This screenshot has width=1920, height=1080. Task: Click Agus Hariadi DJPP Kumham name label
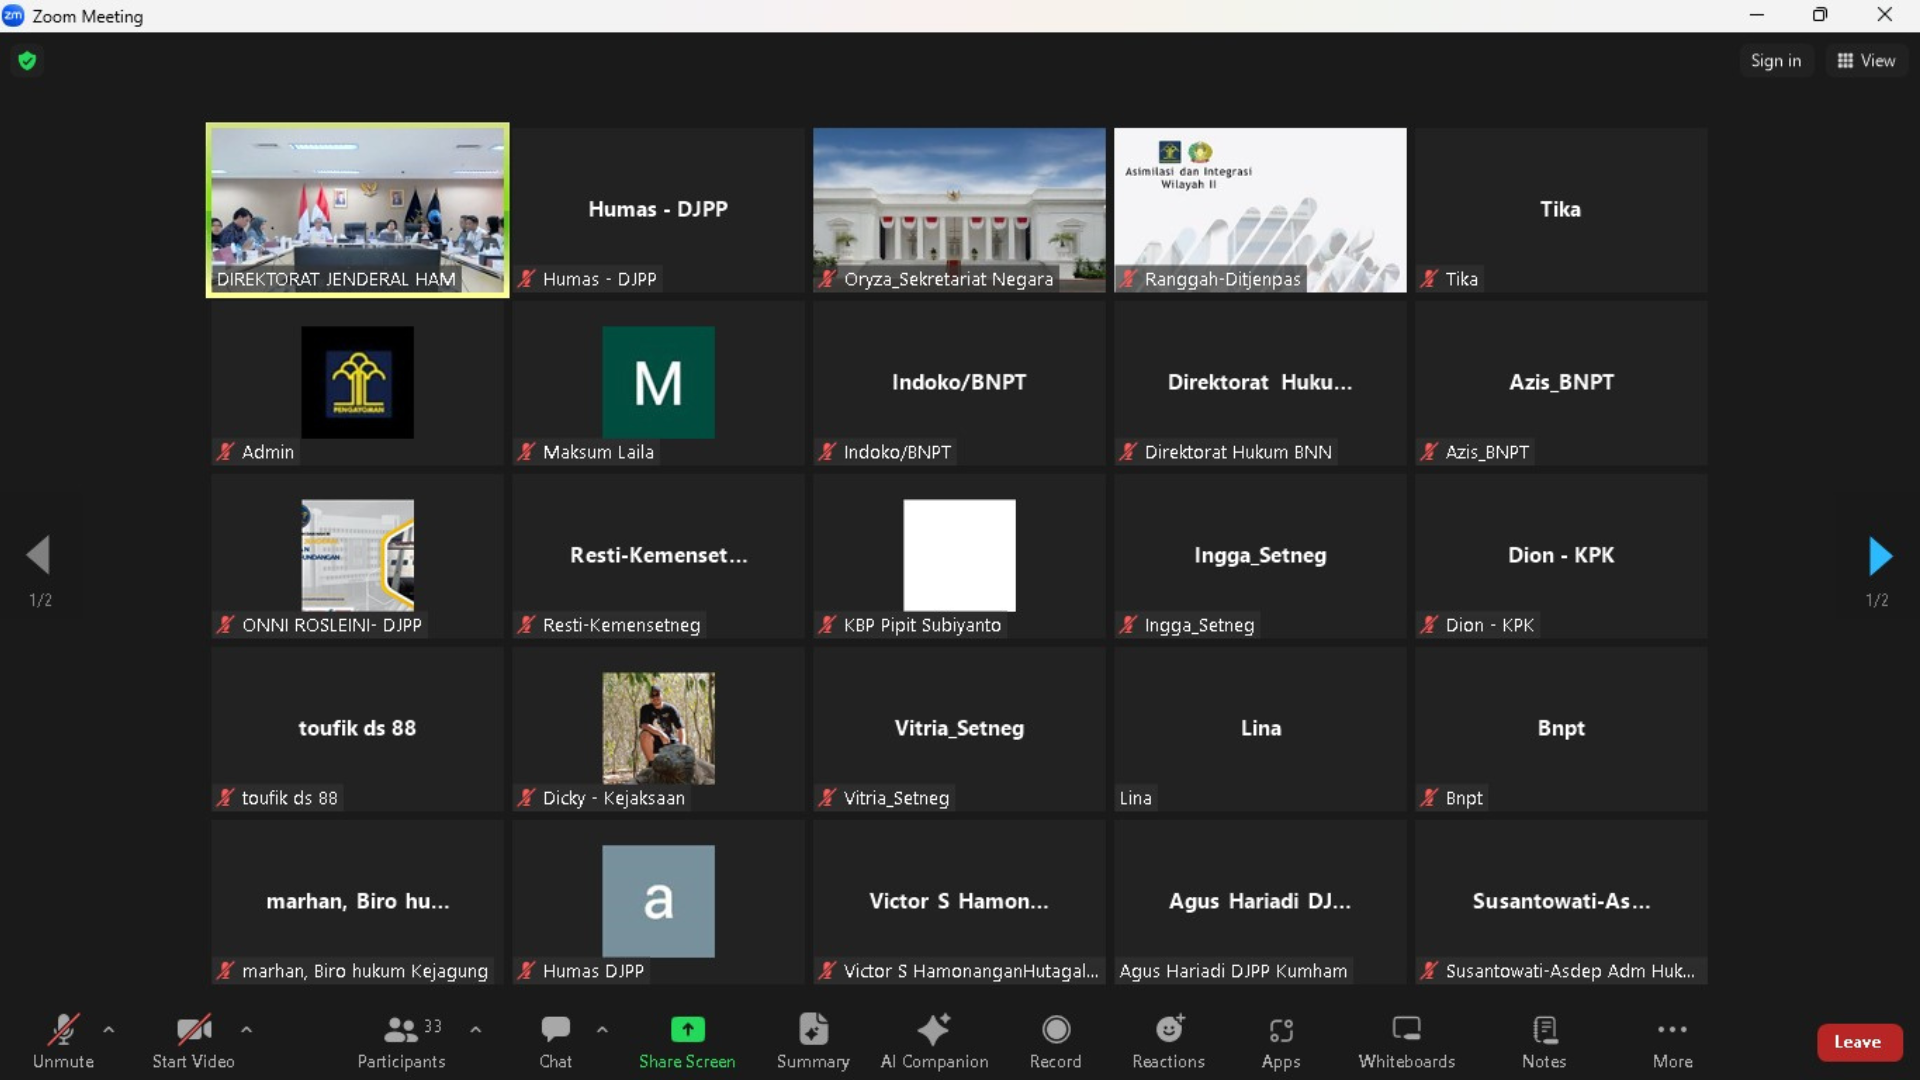pos(1233,971)
